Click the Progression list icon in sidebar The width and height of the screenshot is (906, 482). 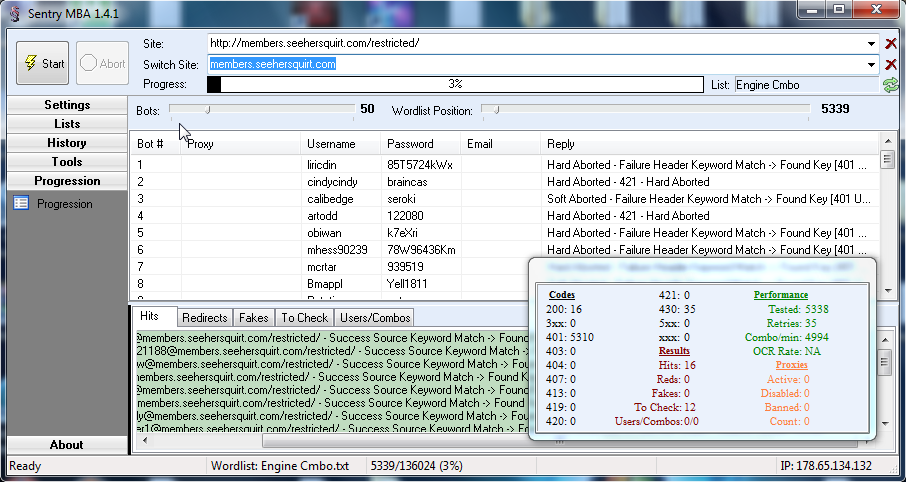pyautogui.click(x=21, y=204)
